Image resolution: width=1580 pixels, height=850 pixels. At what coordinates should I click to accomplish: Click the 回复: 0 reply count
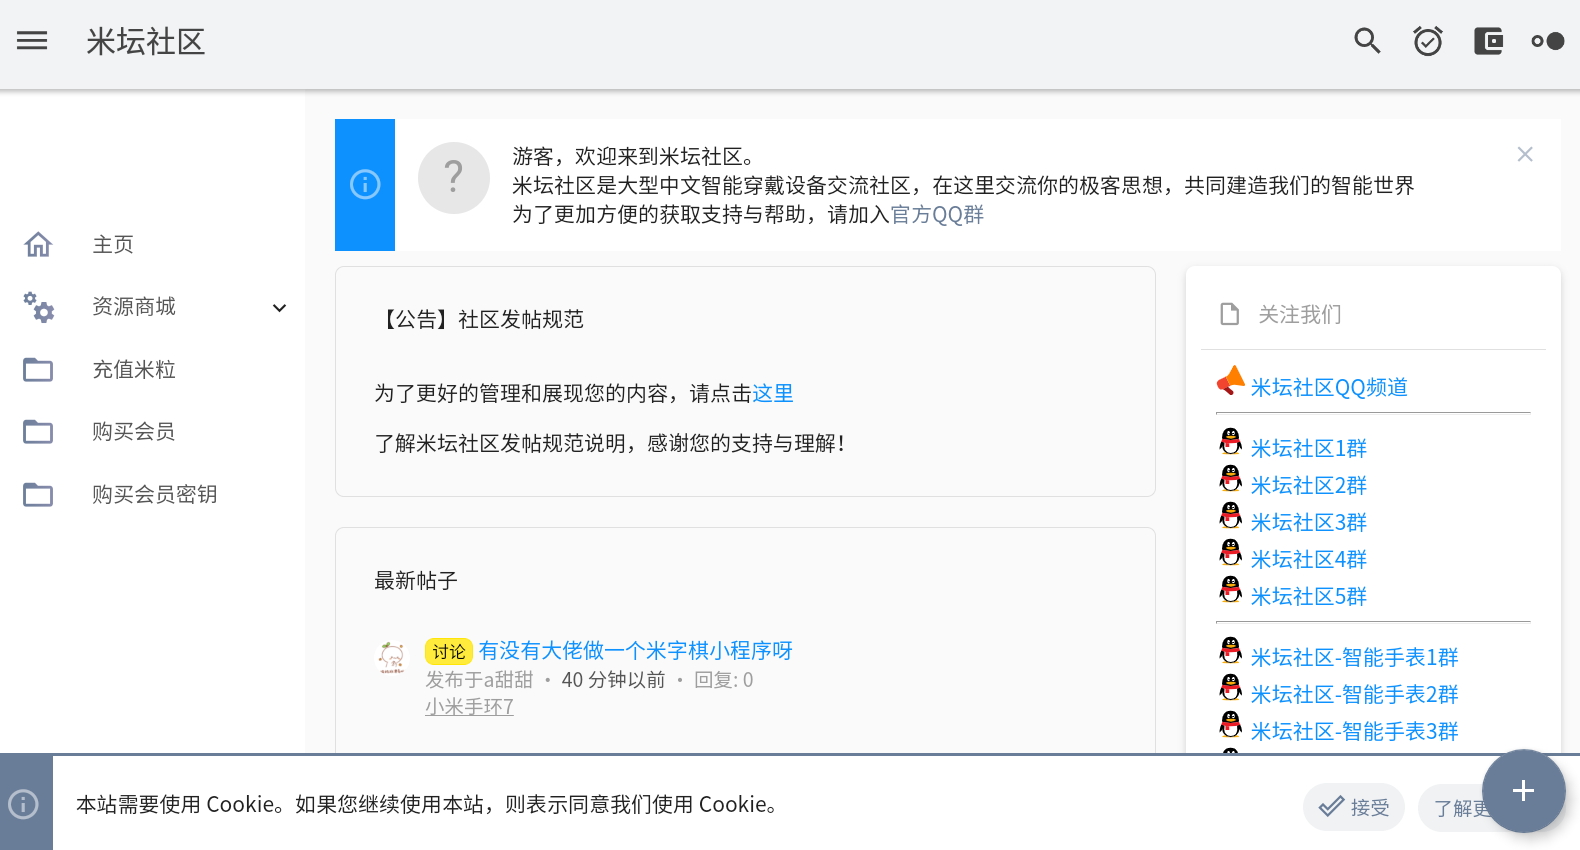[724, 681]
